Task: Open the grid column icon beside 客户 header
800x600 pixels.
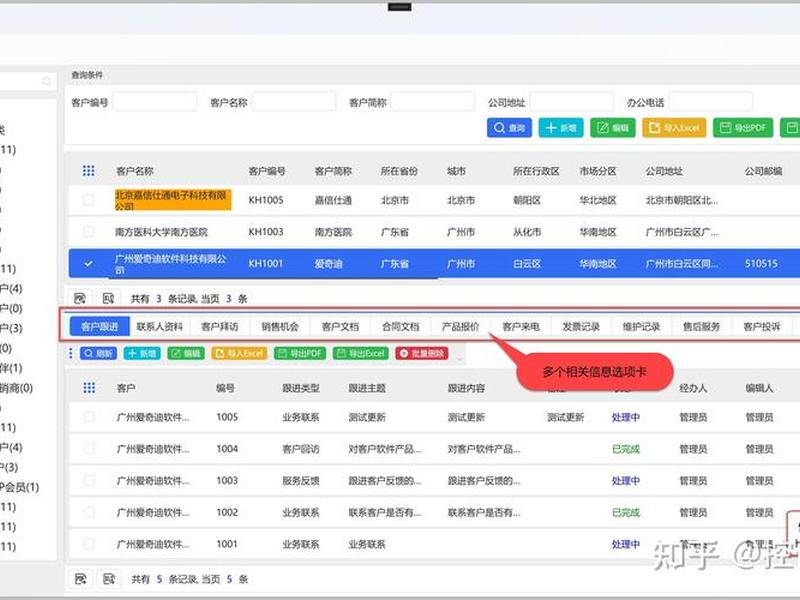Action: pyautogui.click(x=89, y=388)
